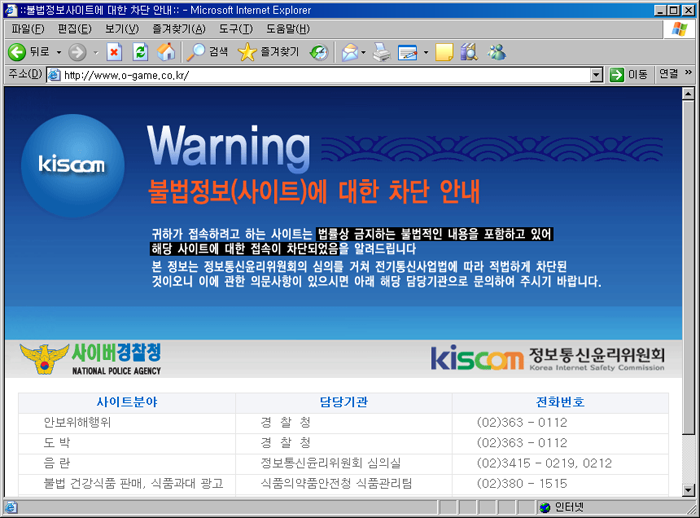Click the 담당기관 column header
Screen dimensions: 700x518
click(x=344, y=402)
